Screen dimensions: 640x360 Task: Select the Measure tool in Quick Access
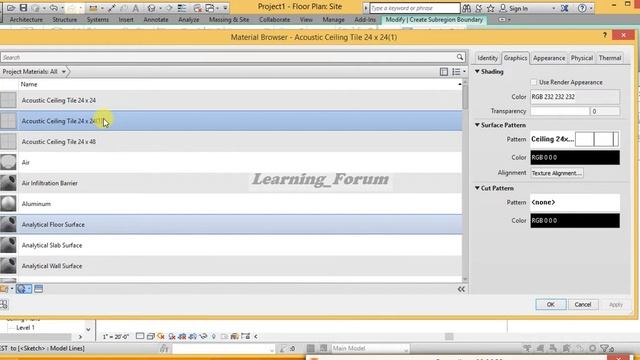pos(93,8)
